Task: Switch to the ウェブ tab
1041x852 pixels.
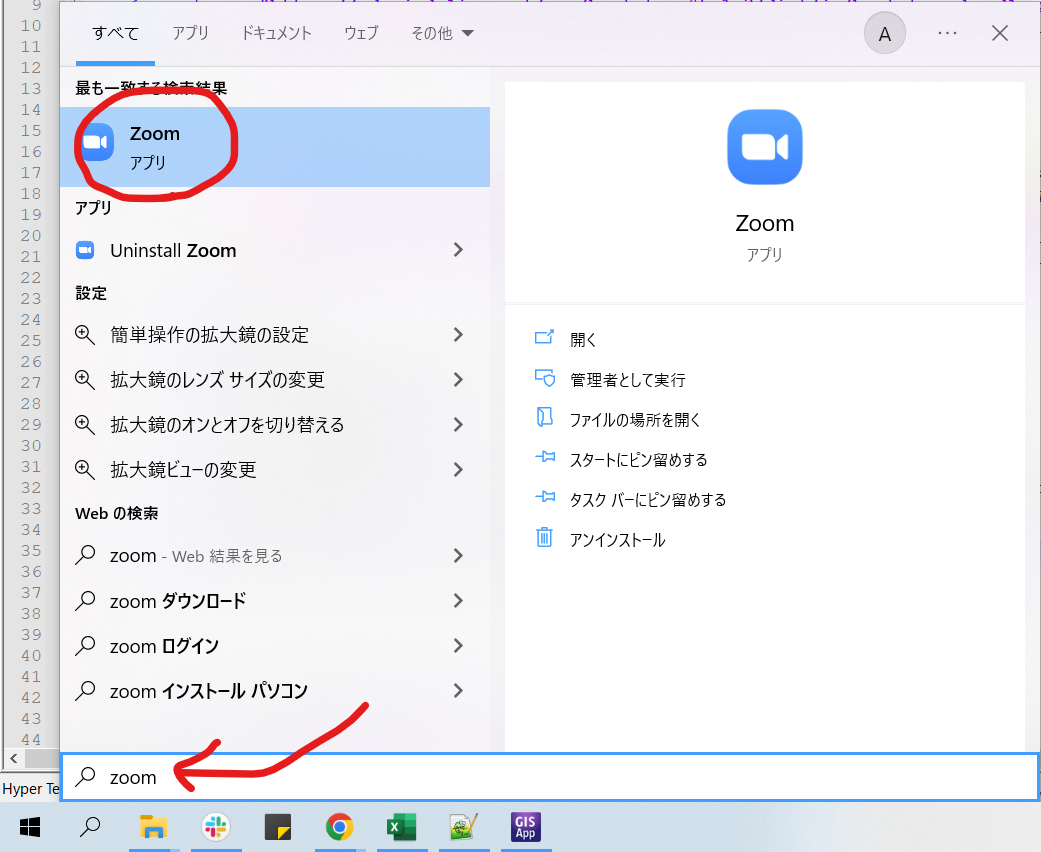Action: coord(361,33)
